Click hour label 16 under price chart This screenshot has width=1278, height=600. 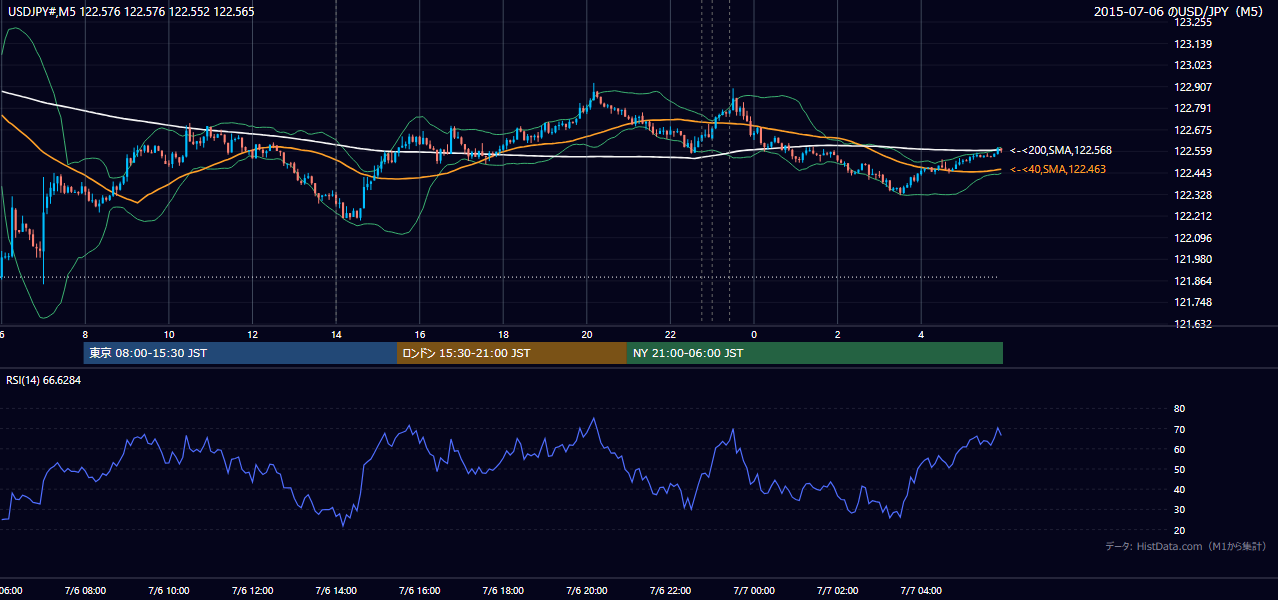pyautogui.click(x=420, y=334)
